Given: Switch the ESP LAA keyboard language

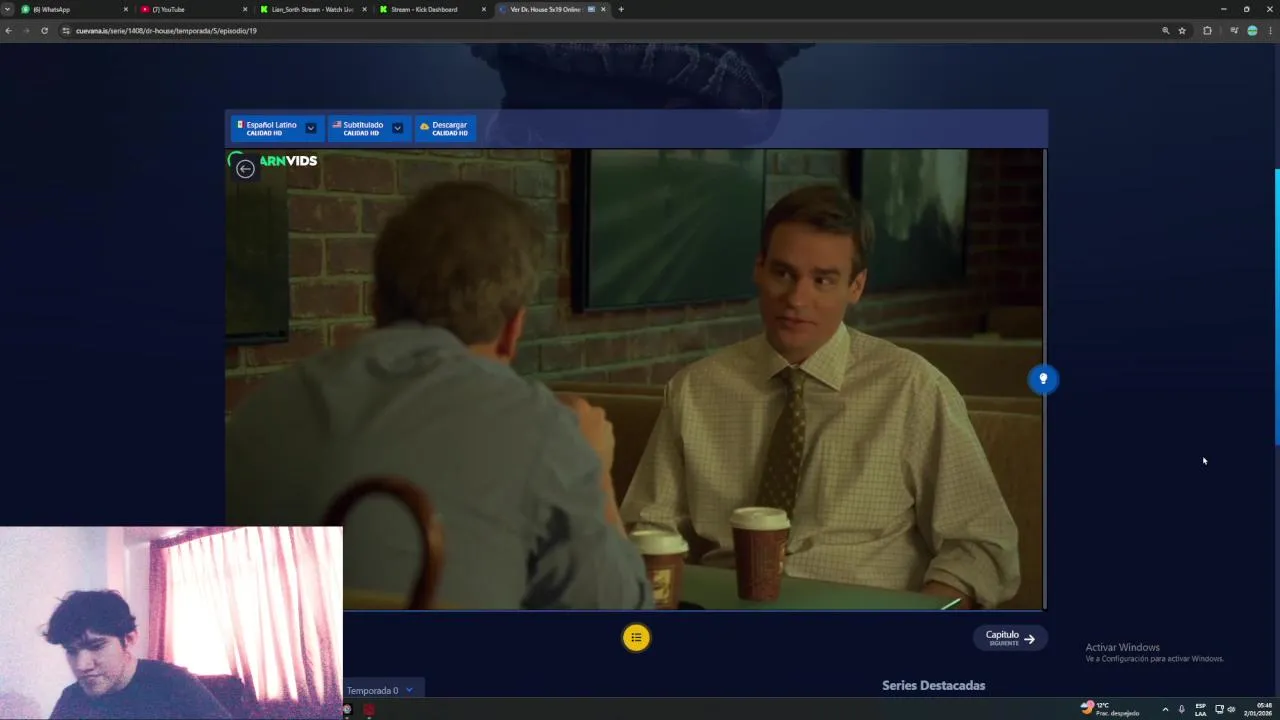Looking at the screenshot, I should [1200, 709].
